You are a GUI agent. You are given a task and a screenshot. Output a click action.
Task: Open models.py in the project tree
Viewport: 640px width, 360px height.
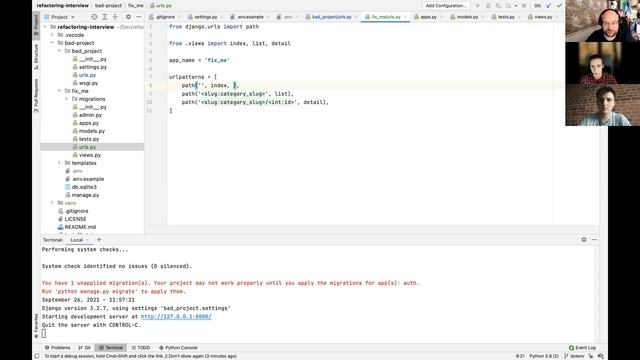[91, 131]
